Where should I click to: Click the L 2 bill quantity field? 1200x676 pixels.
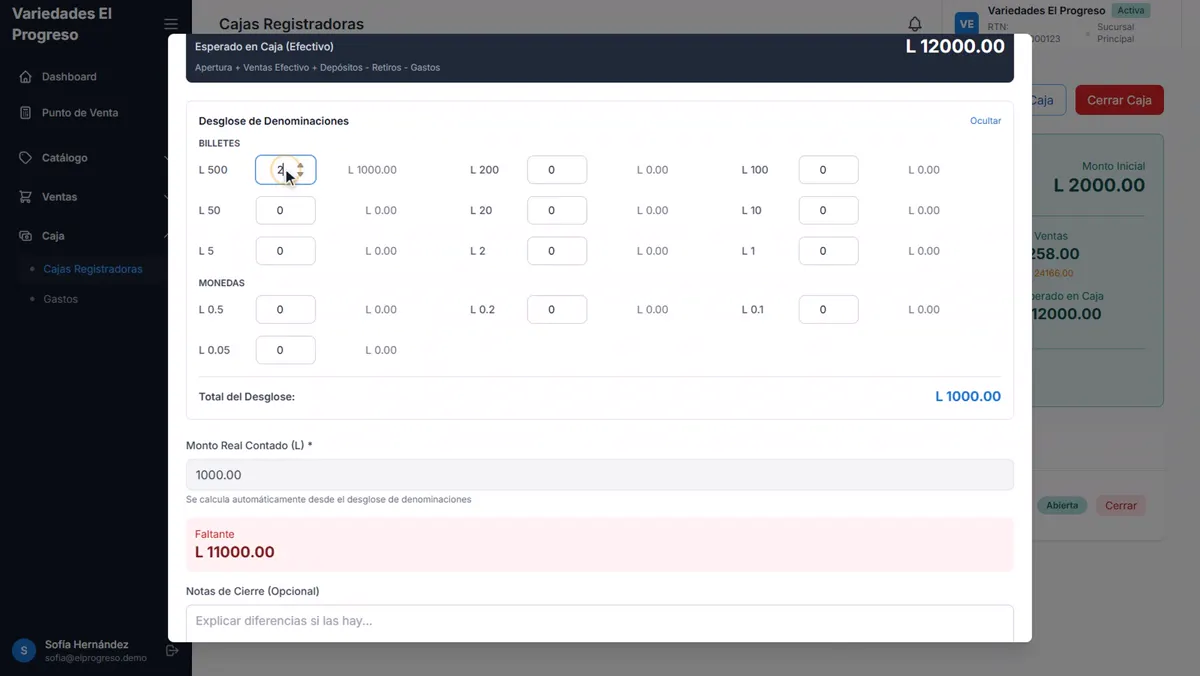(557, 251)
